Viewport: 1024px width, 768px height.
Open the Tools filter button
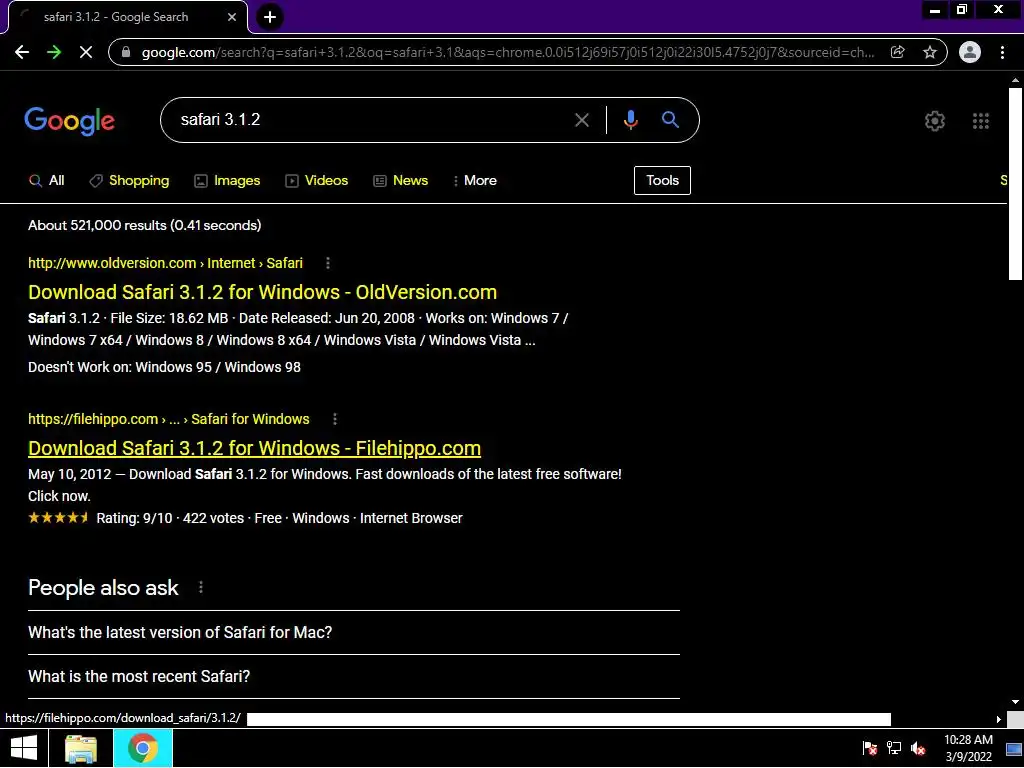(x=662, y=180)
